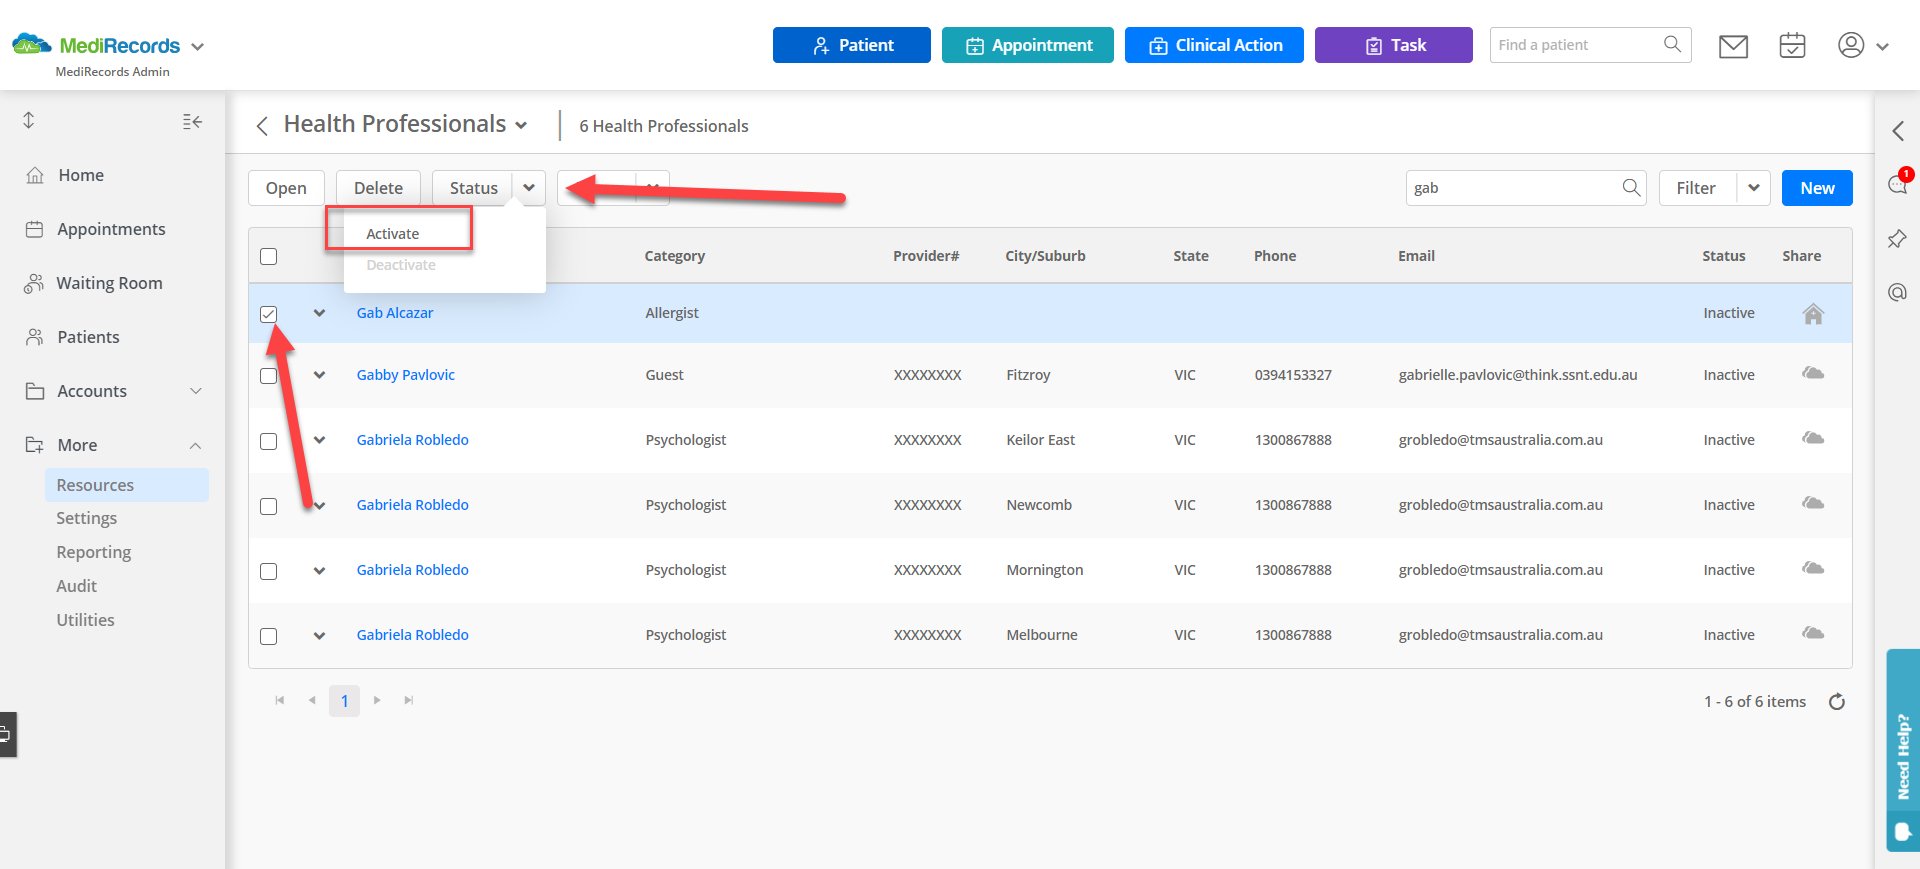Go to next page of results
Screen dimensions: 1920x869
377,700
